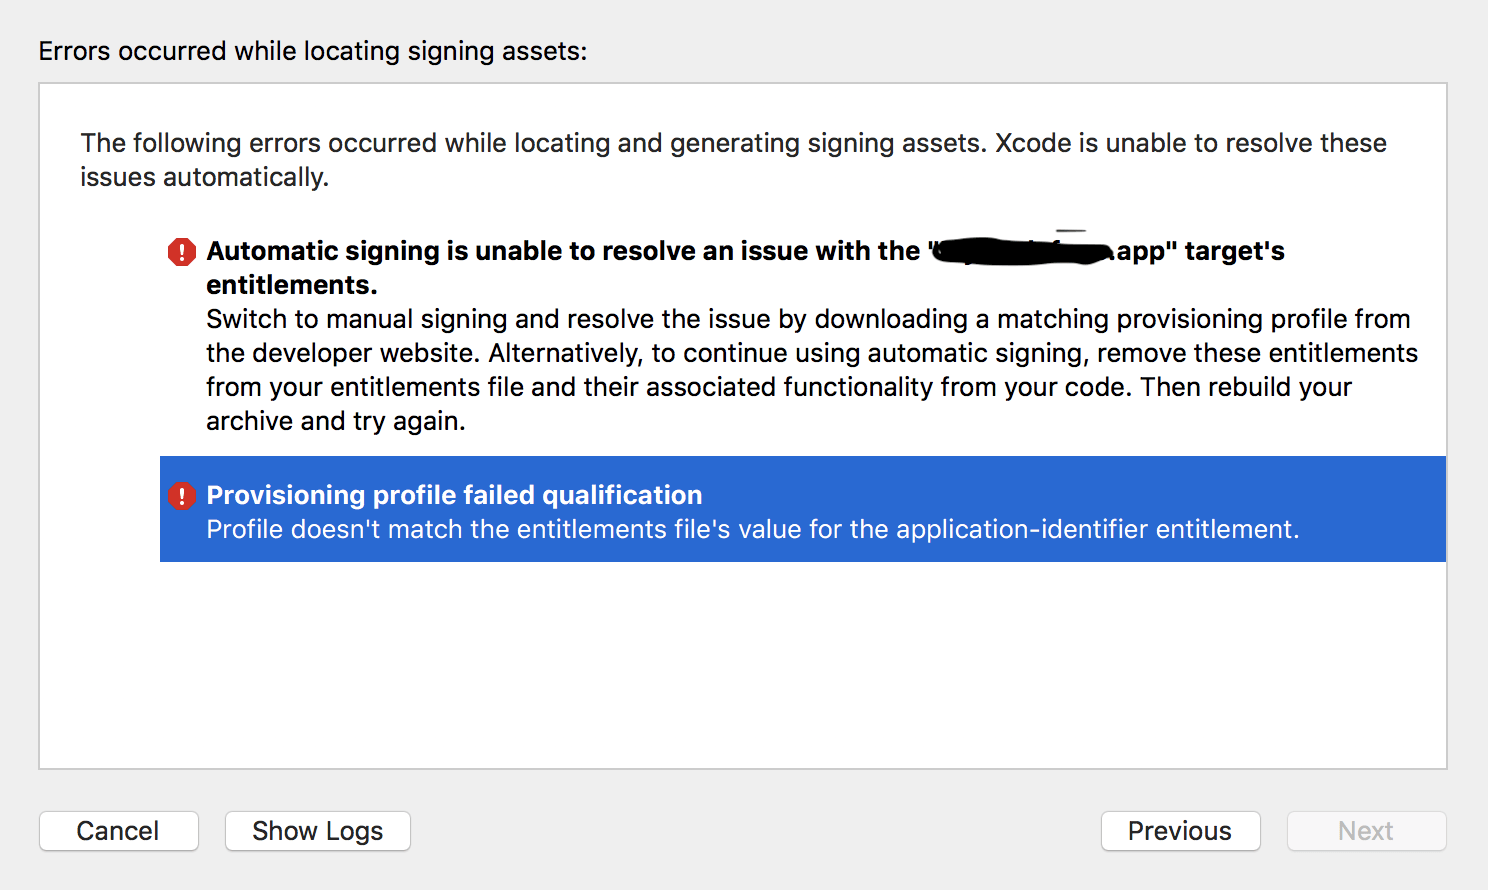Open the Show Logs view

coord(317,831)
